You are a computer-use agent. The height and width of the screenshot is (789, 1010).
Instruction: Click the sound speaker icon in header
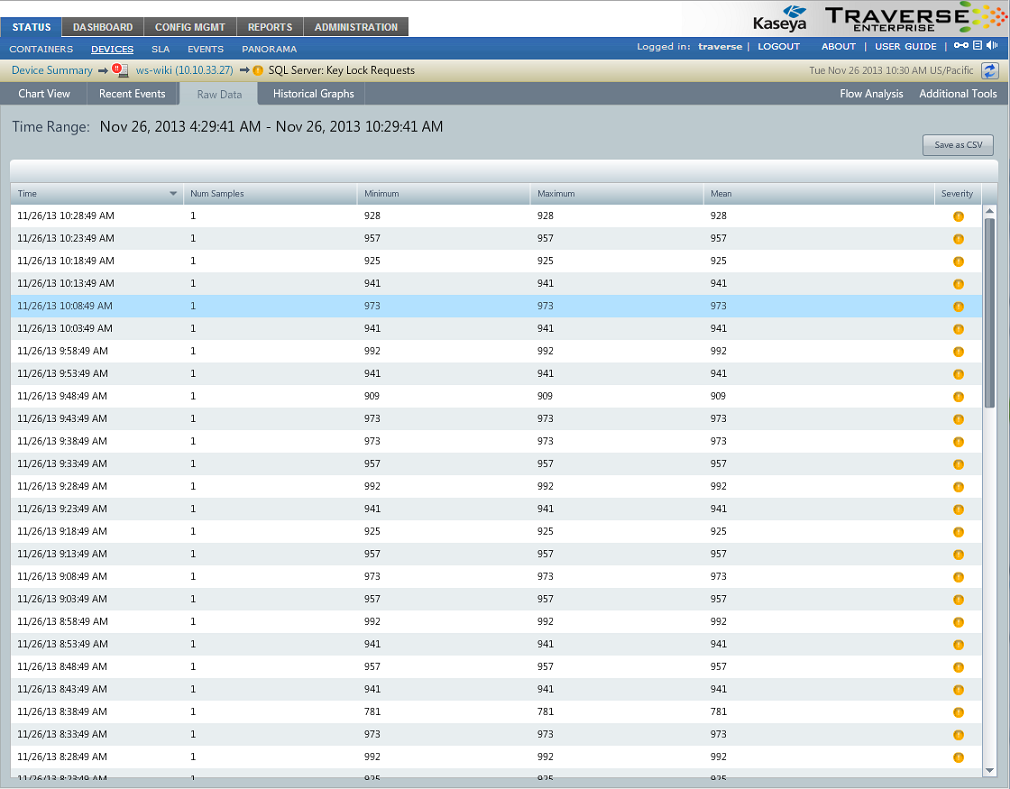click(992, 46)
